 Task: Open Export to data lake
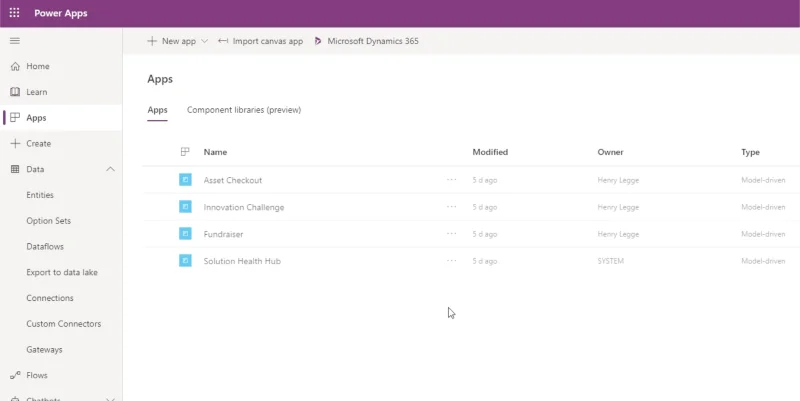coord(62,272)
